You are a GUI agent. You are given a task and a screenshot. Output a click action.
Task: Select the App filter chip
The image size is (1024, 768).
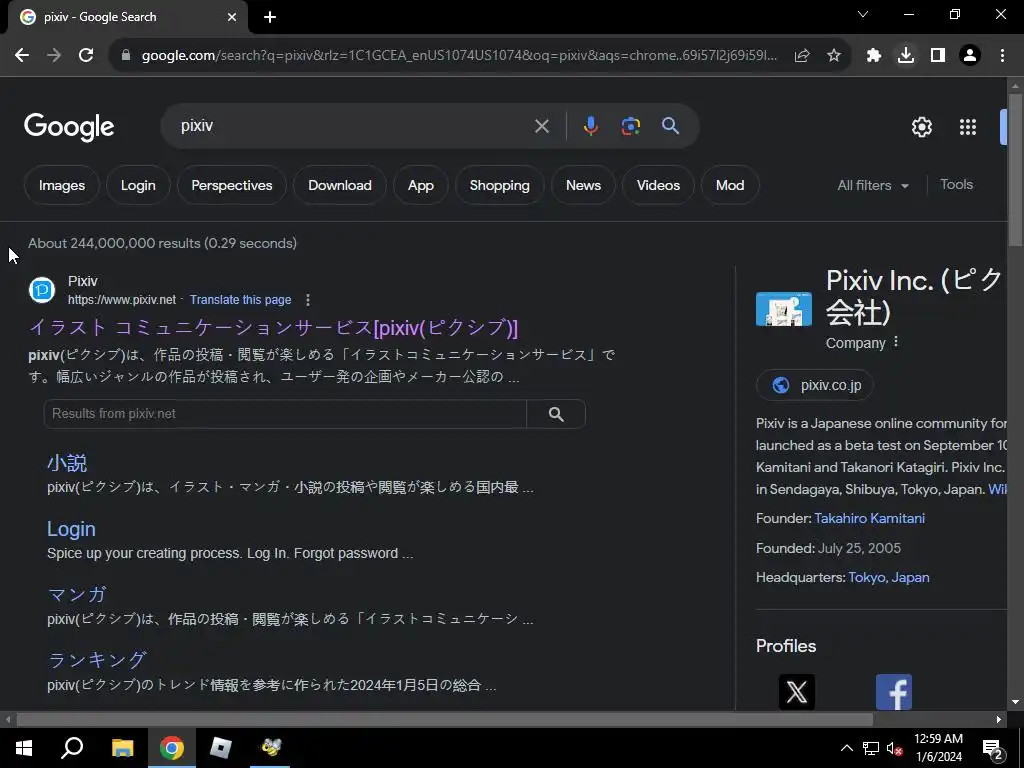421,185
